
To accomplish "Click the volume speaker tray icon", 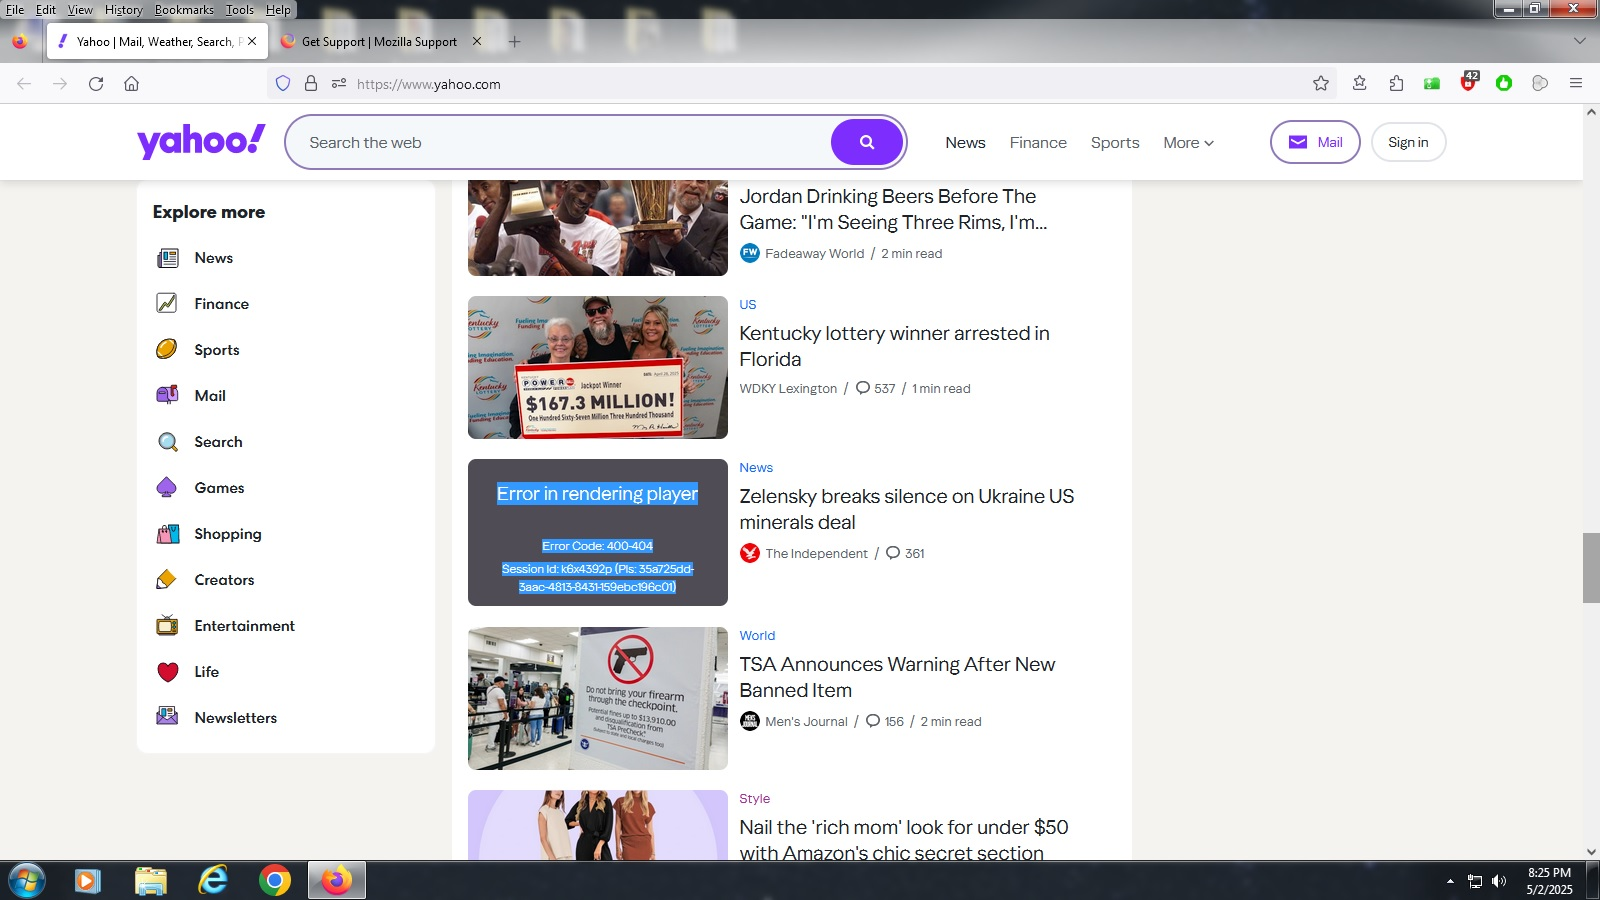I will coord(1498,881).
